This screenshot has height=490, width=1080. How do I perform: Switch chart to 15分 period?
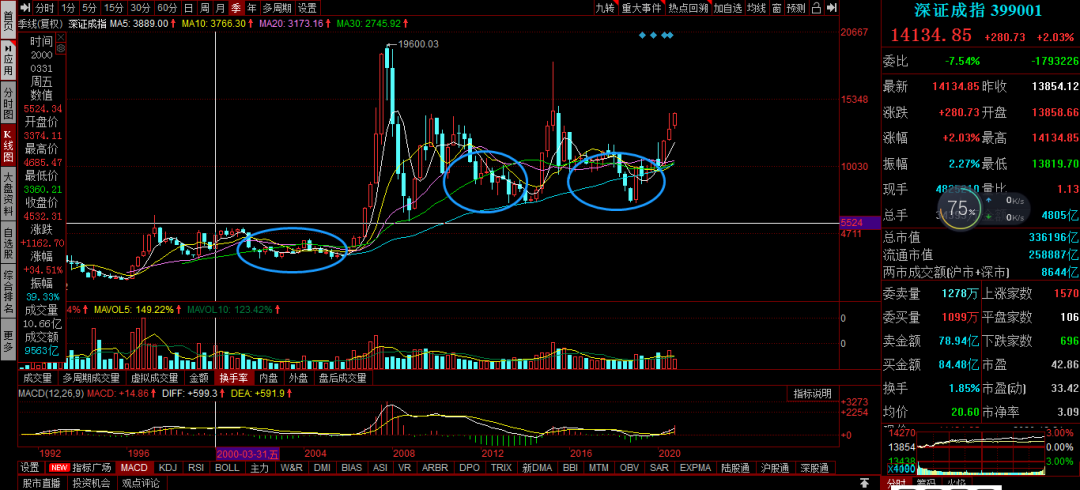tap(114, 8)
